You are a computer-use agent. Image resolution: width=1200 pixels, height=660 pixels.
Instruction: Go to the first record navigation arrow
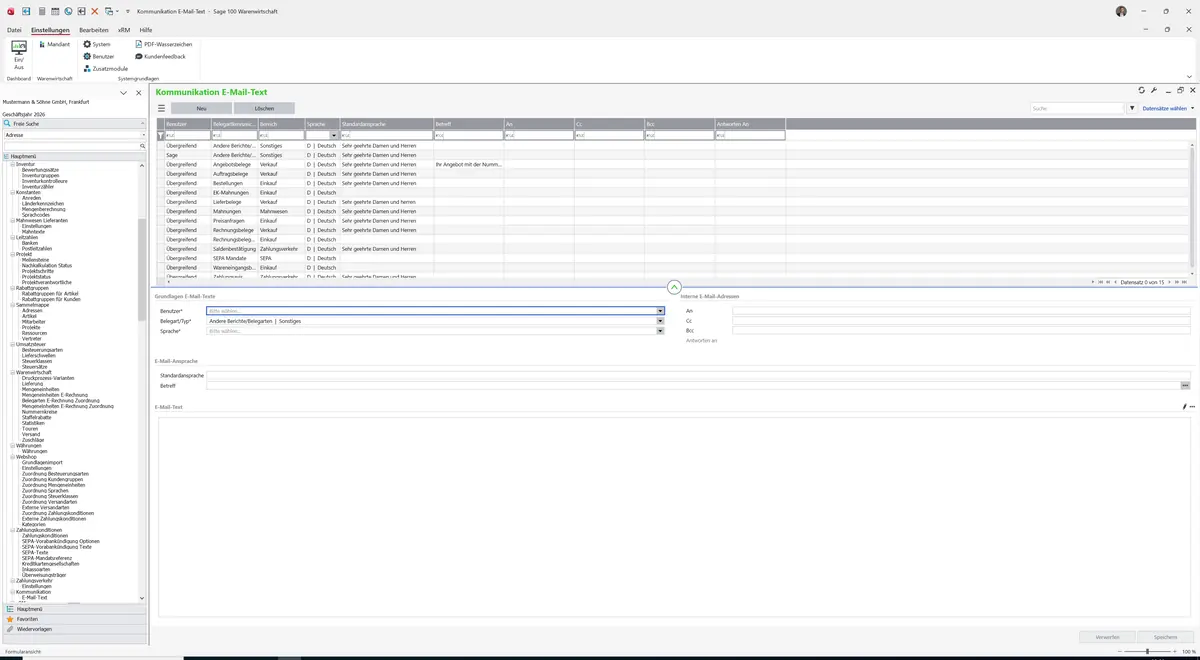click(x=1101, y=283)
